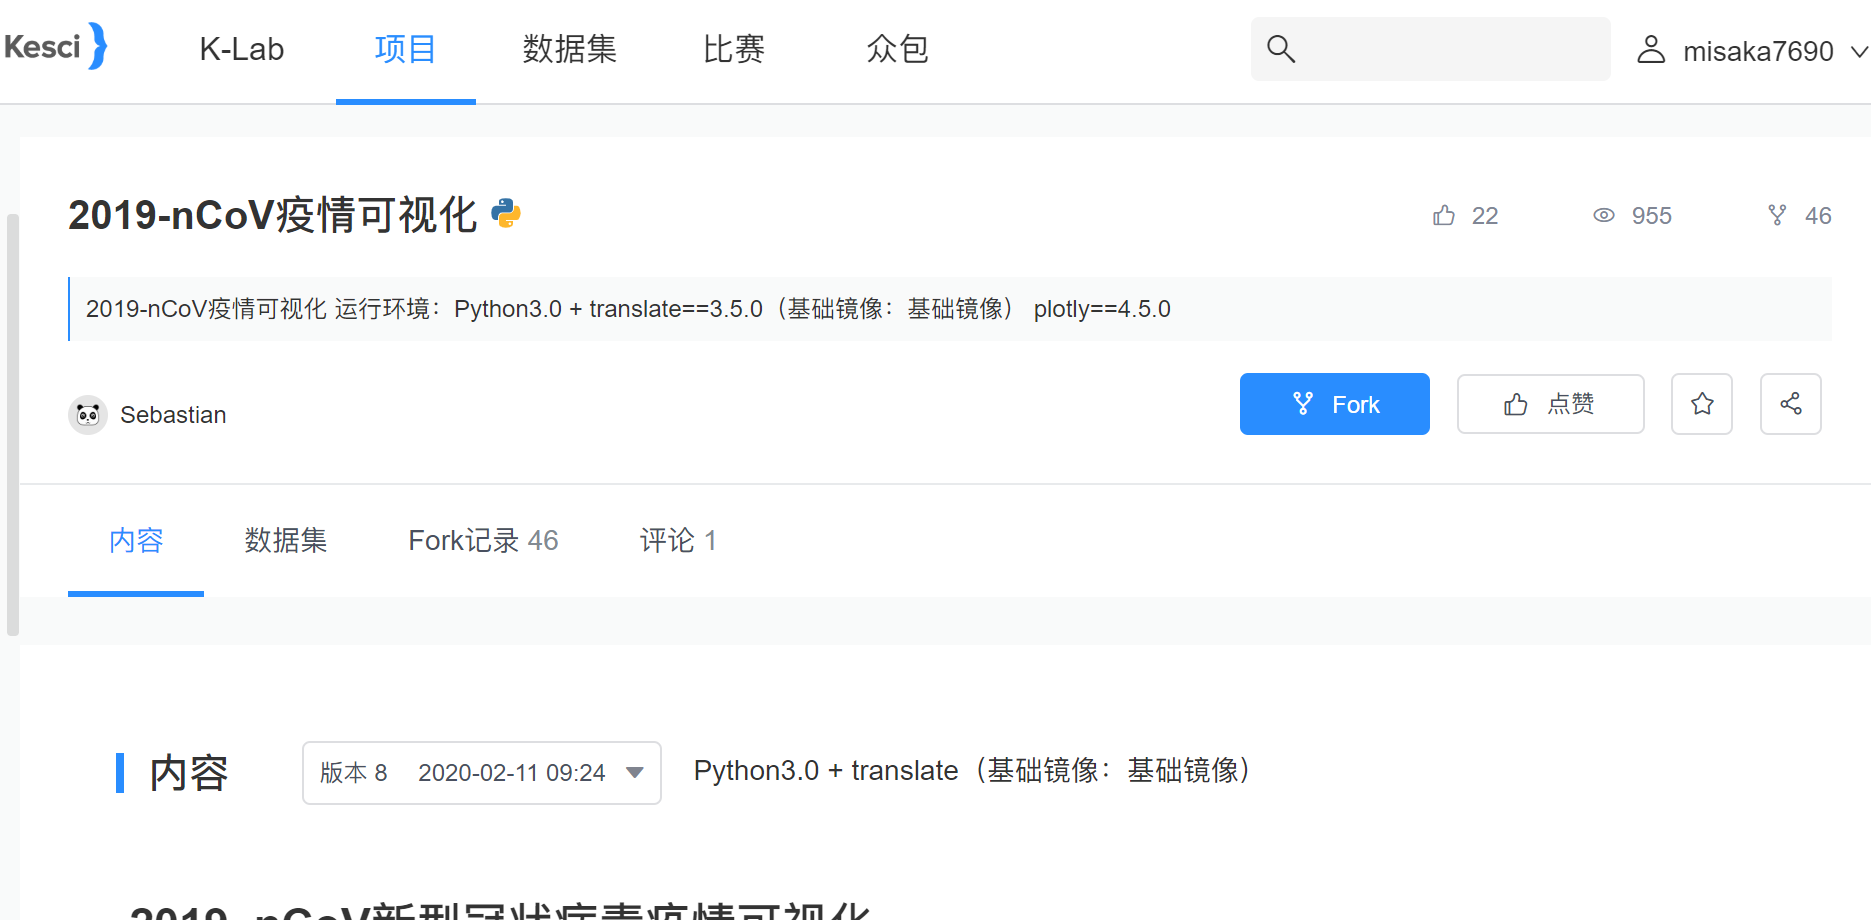
Task: Click the search magnifier icon
Action: [x=1281, y=49]
